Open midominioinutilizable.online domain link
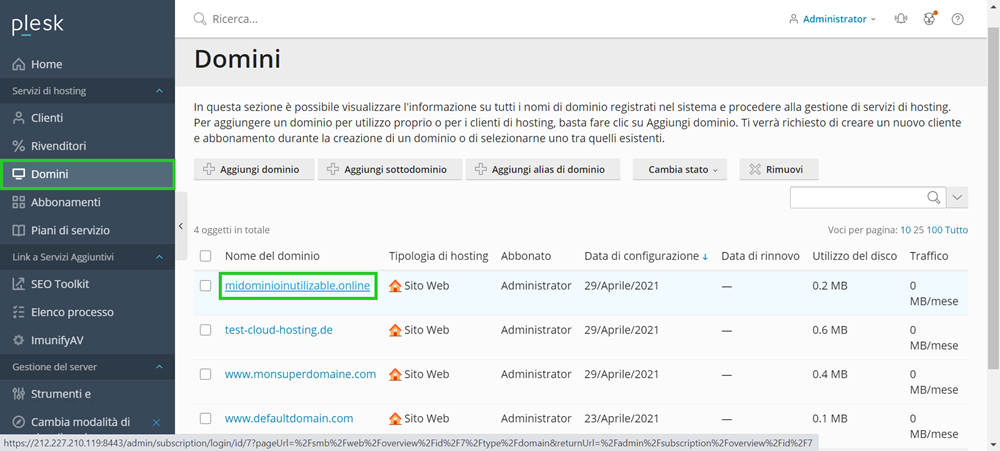 pos(297,286)
